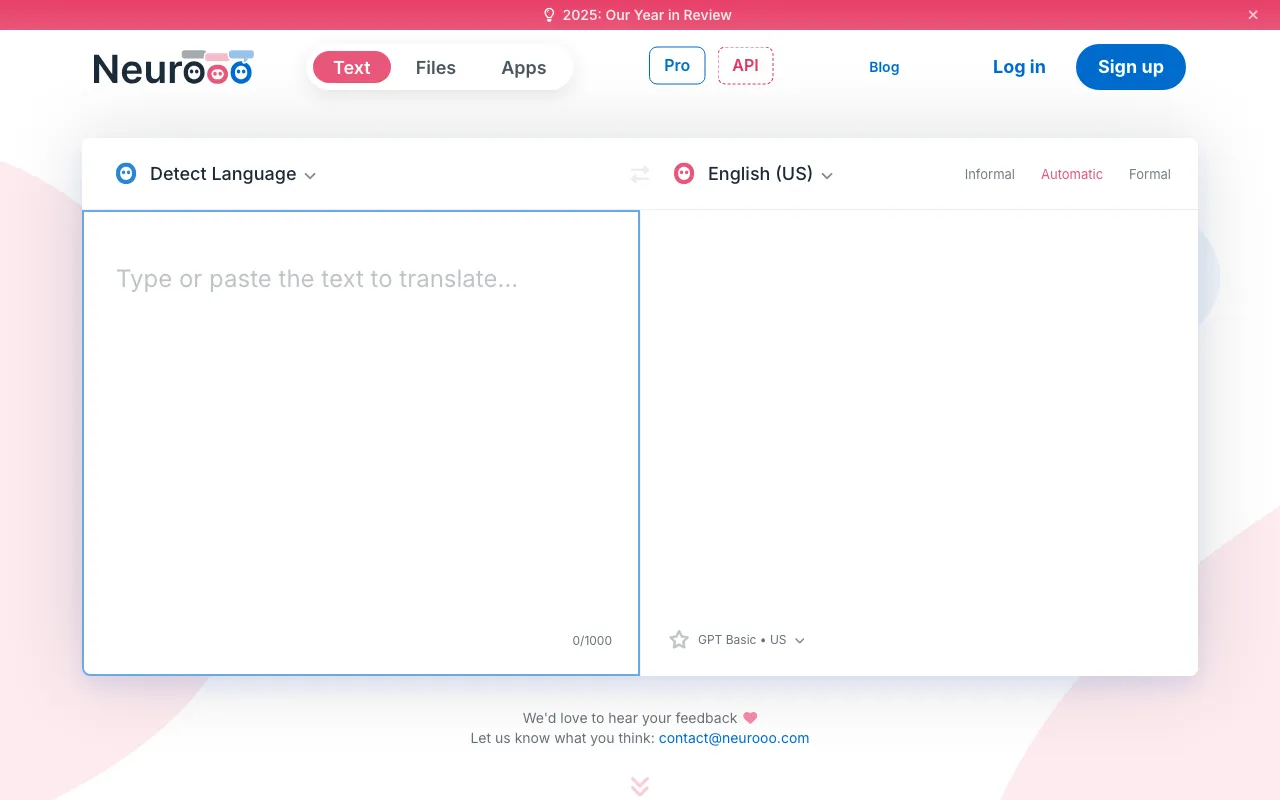1280x800 pixels.
Task: Switch to the Files tab
Action: point(436,67)
